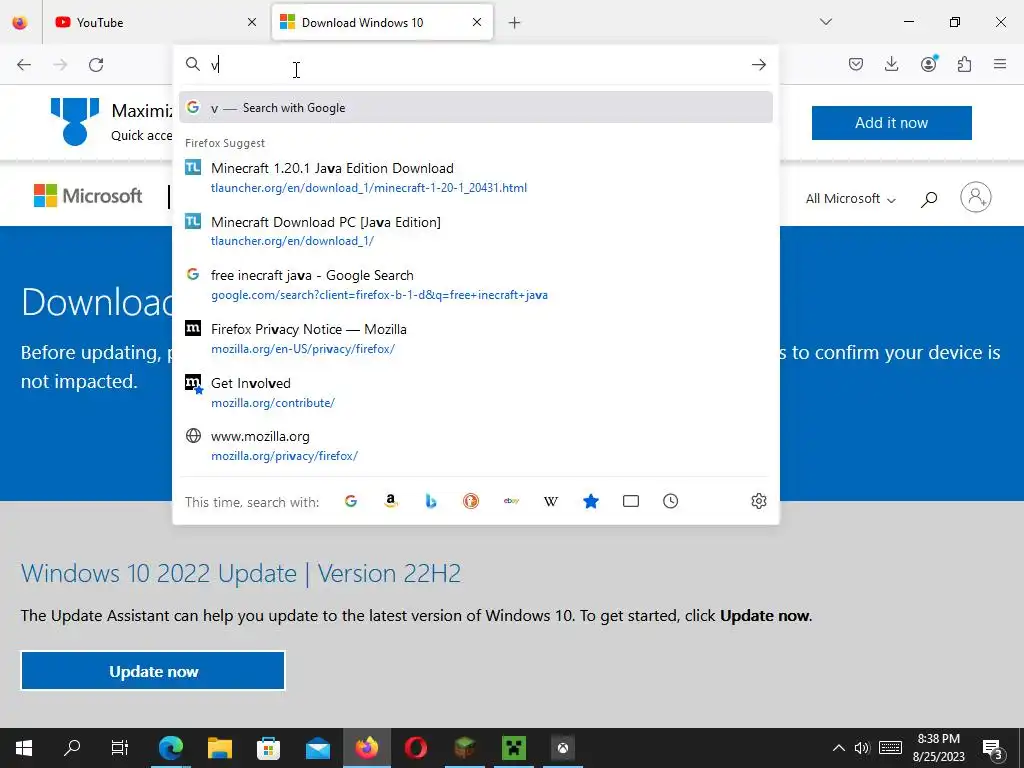Click the Microsoft account sign-in avatar
This screenshot has height=768, width=1024.
976,197
